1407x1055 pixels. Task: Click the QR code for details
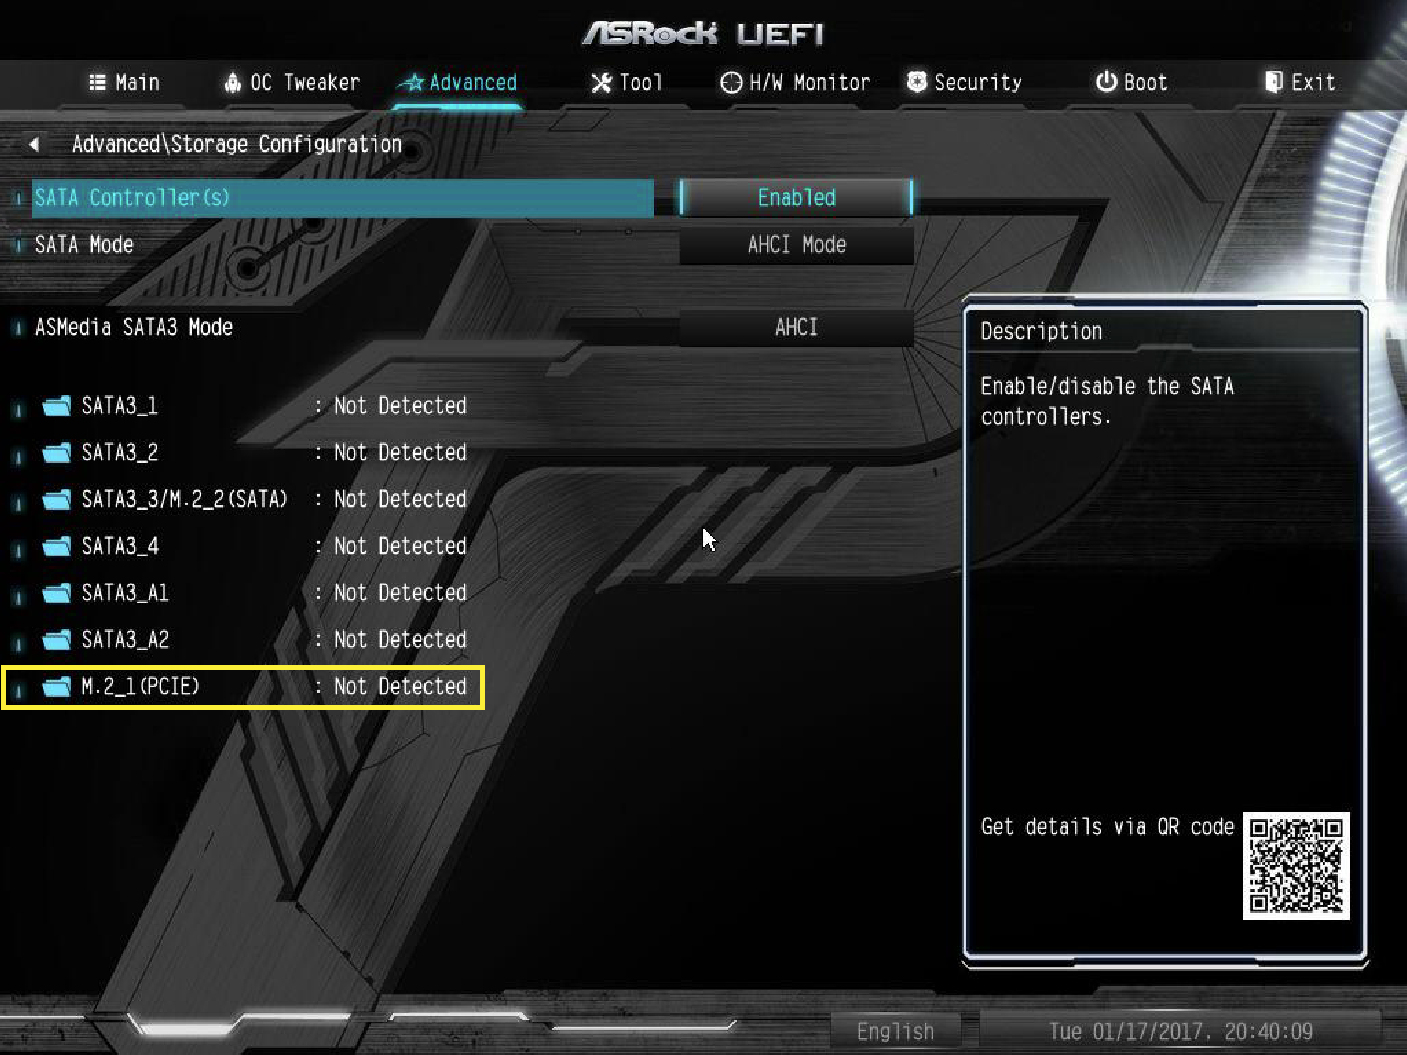pos(1296,866)
